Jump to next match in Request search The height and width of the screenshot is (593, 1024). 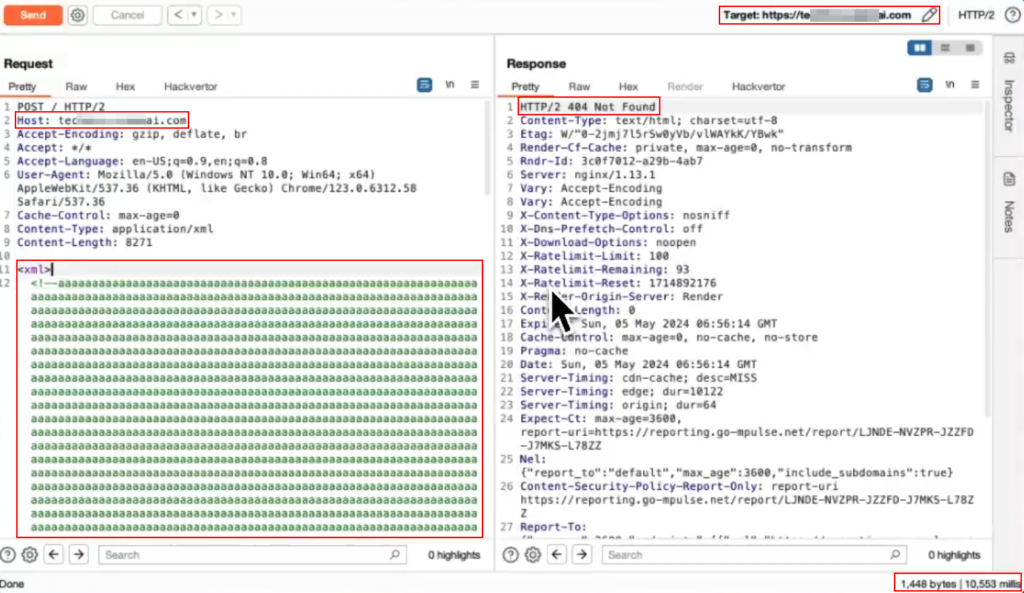tap(79, 554)
